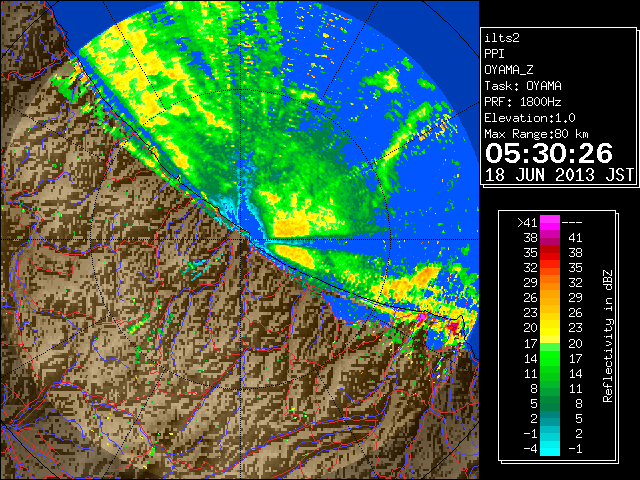Click the '---' legend label
Image resolution: width=640 pixels, height=480 pixels.
pos(572,222)
